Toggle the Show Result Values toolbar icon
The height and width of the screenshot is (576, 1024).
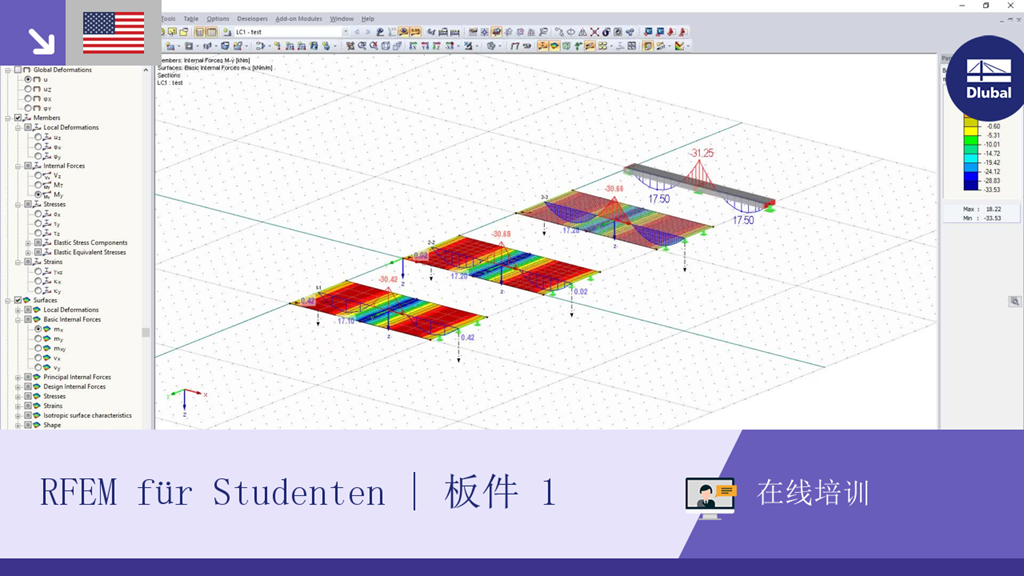[x=415, y=31]
